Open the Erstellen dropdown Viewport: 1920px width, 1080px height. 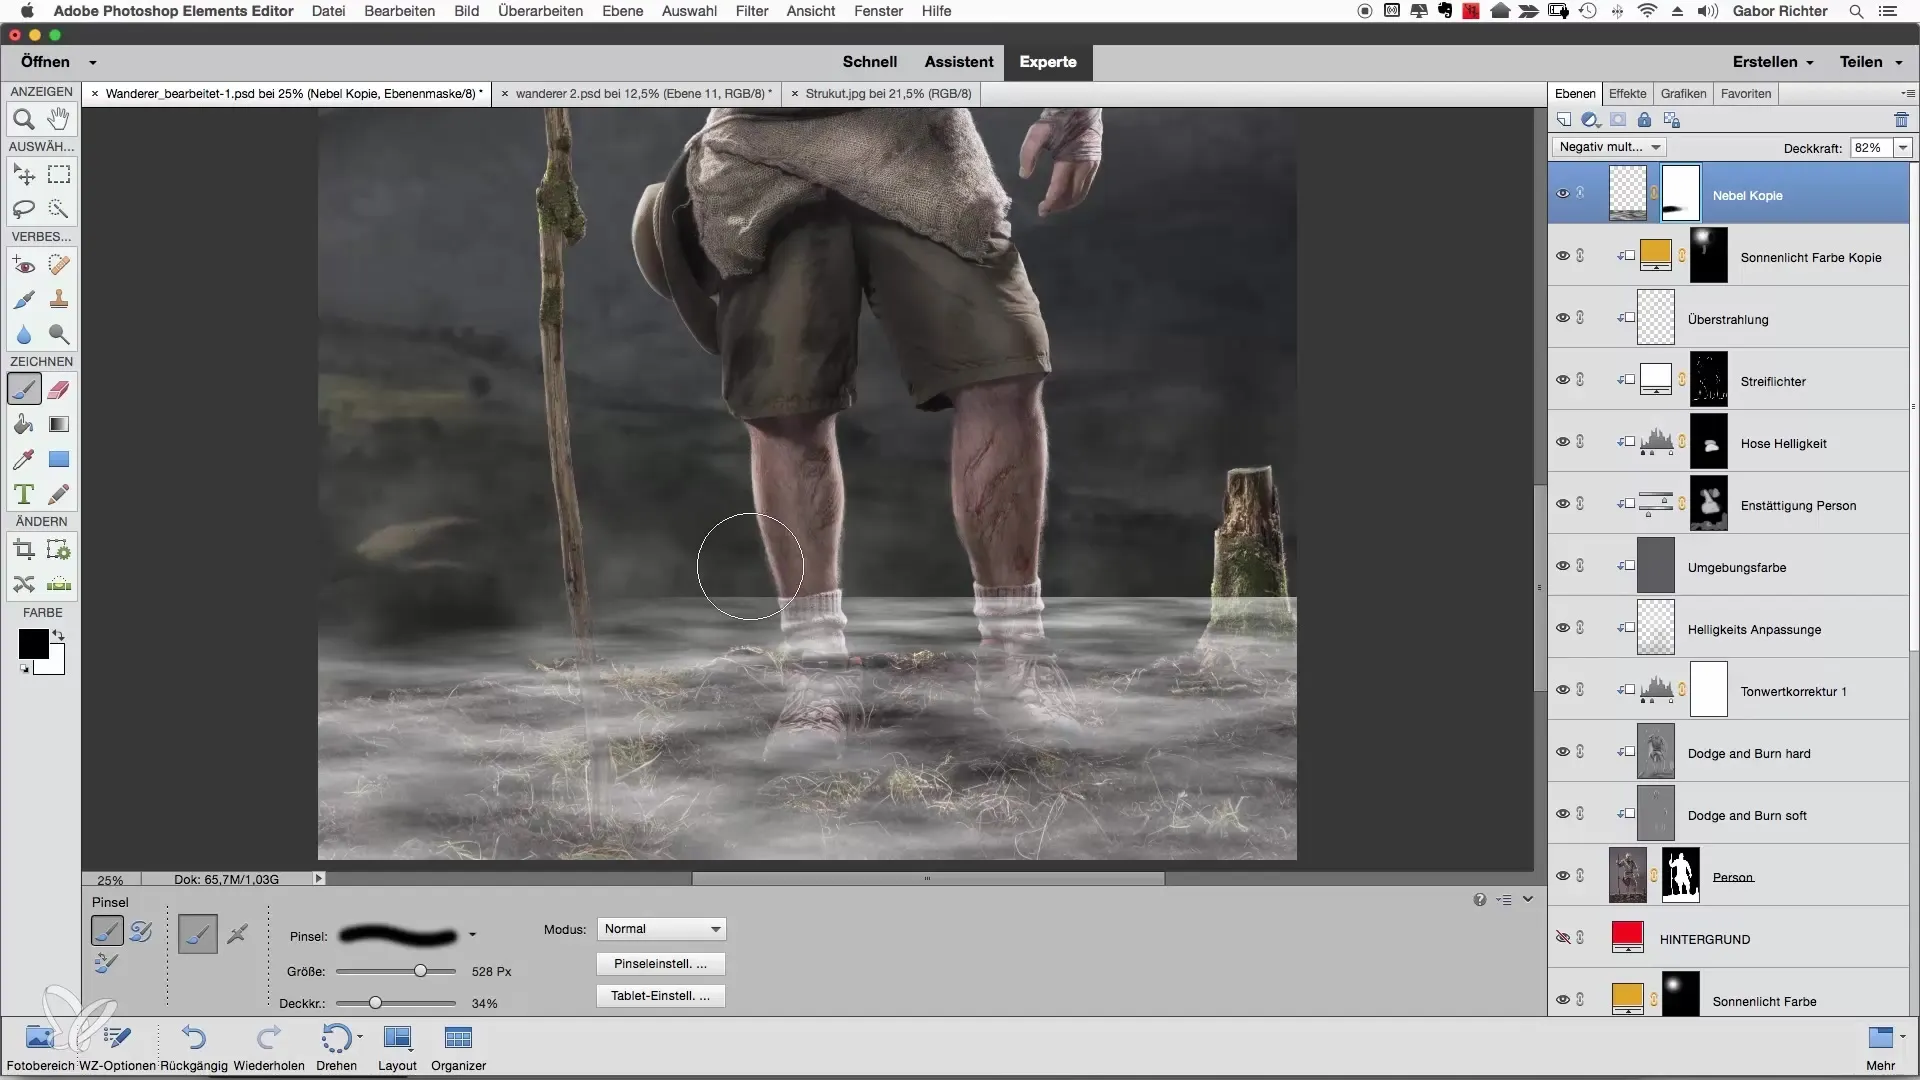tap(1773, 62)
